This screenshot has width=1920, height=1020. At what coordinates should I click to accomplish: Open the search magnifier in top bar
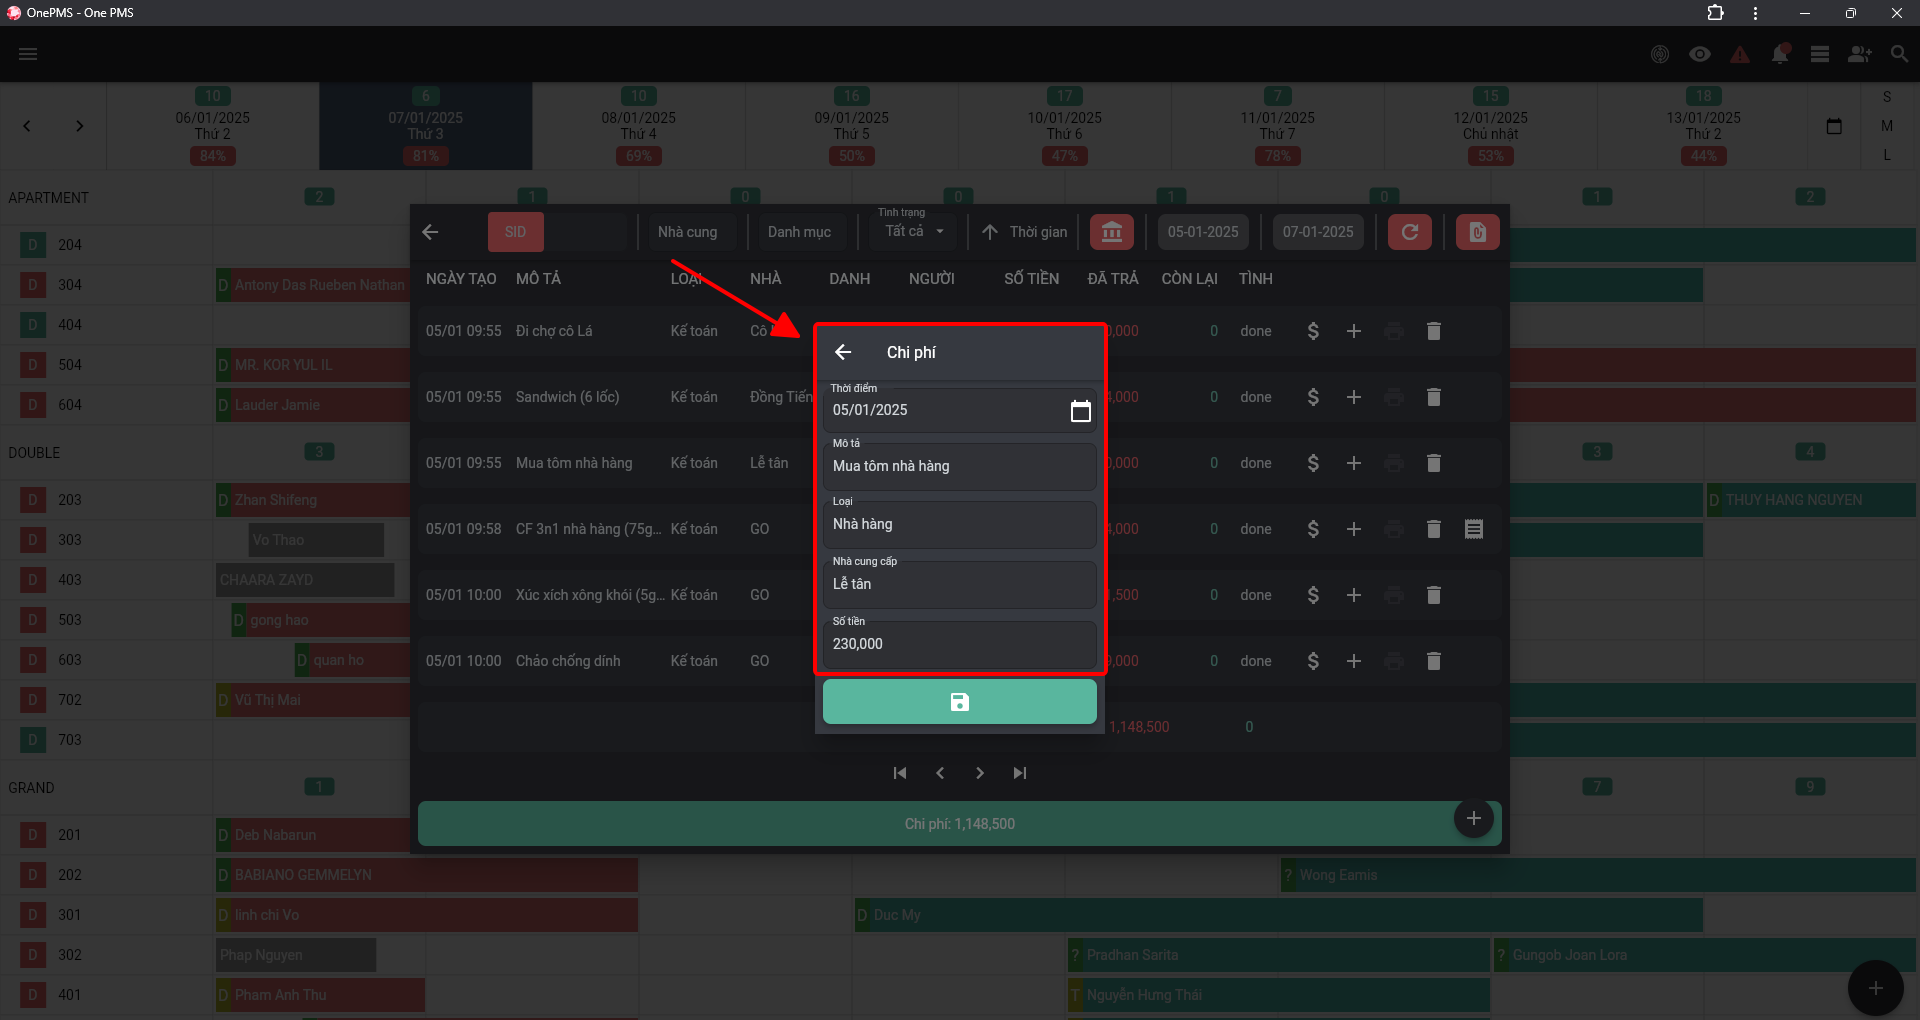1900,54
